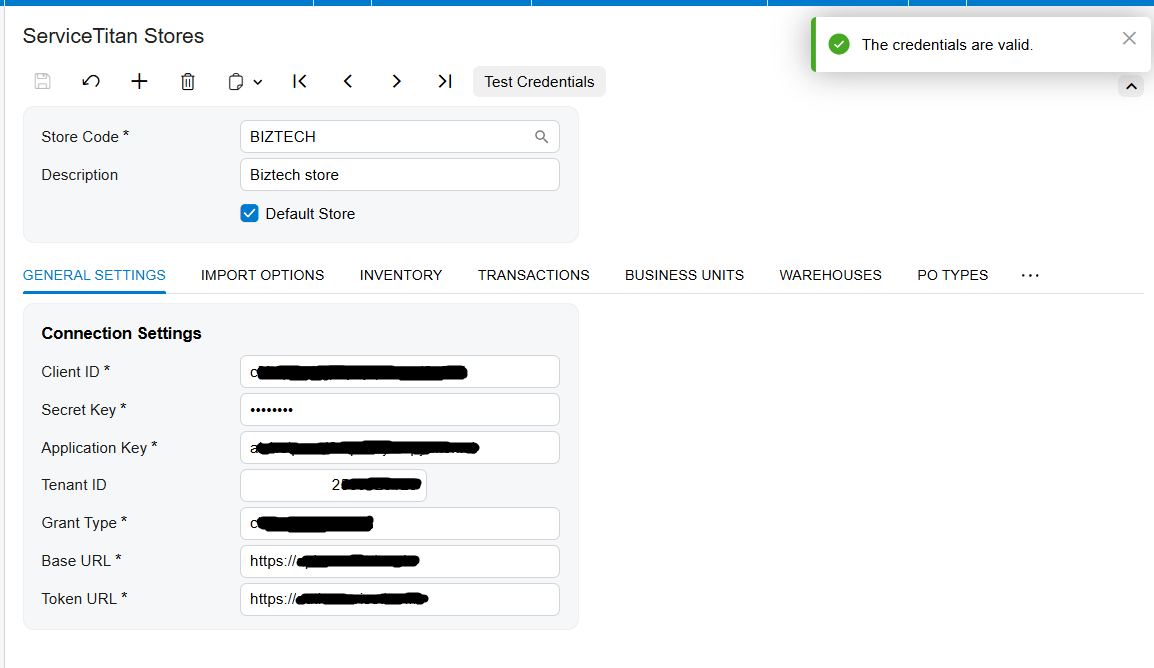Click the Connection Settings heading
The width and height of the screenshot is (1154, 668).
pos(121,333)
